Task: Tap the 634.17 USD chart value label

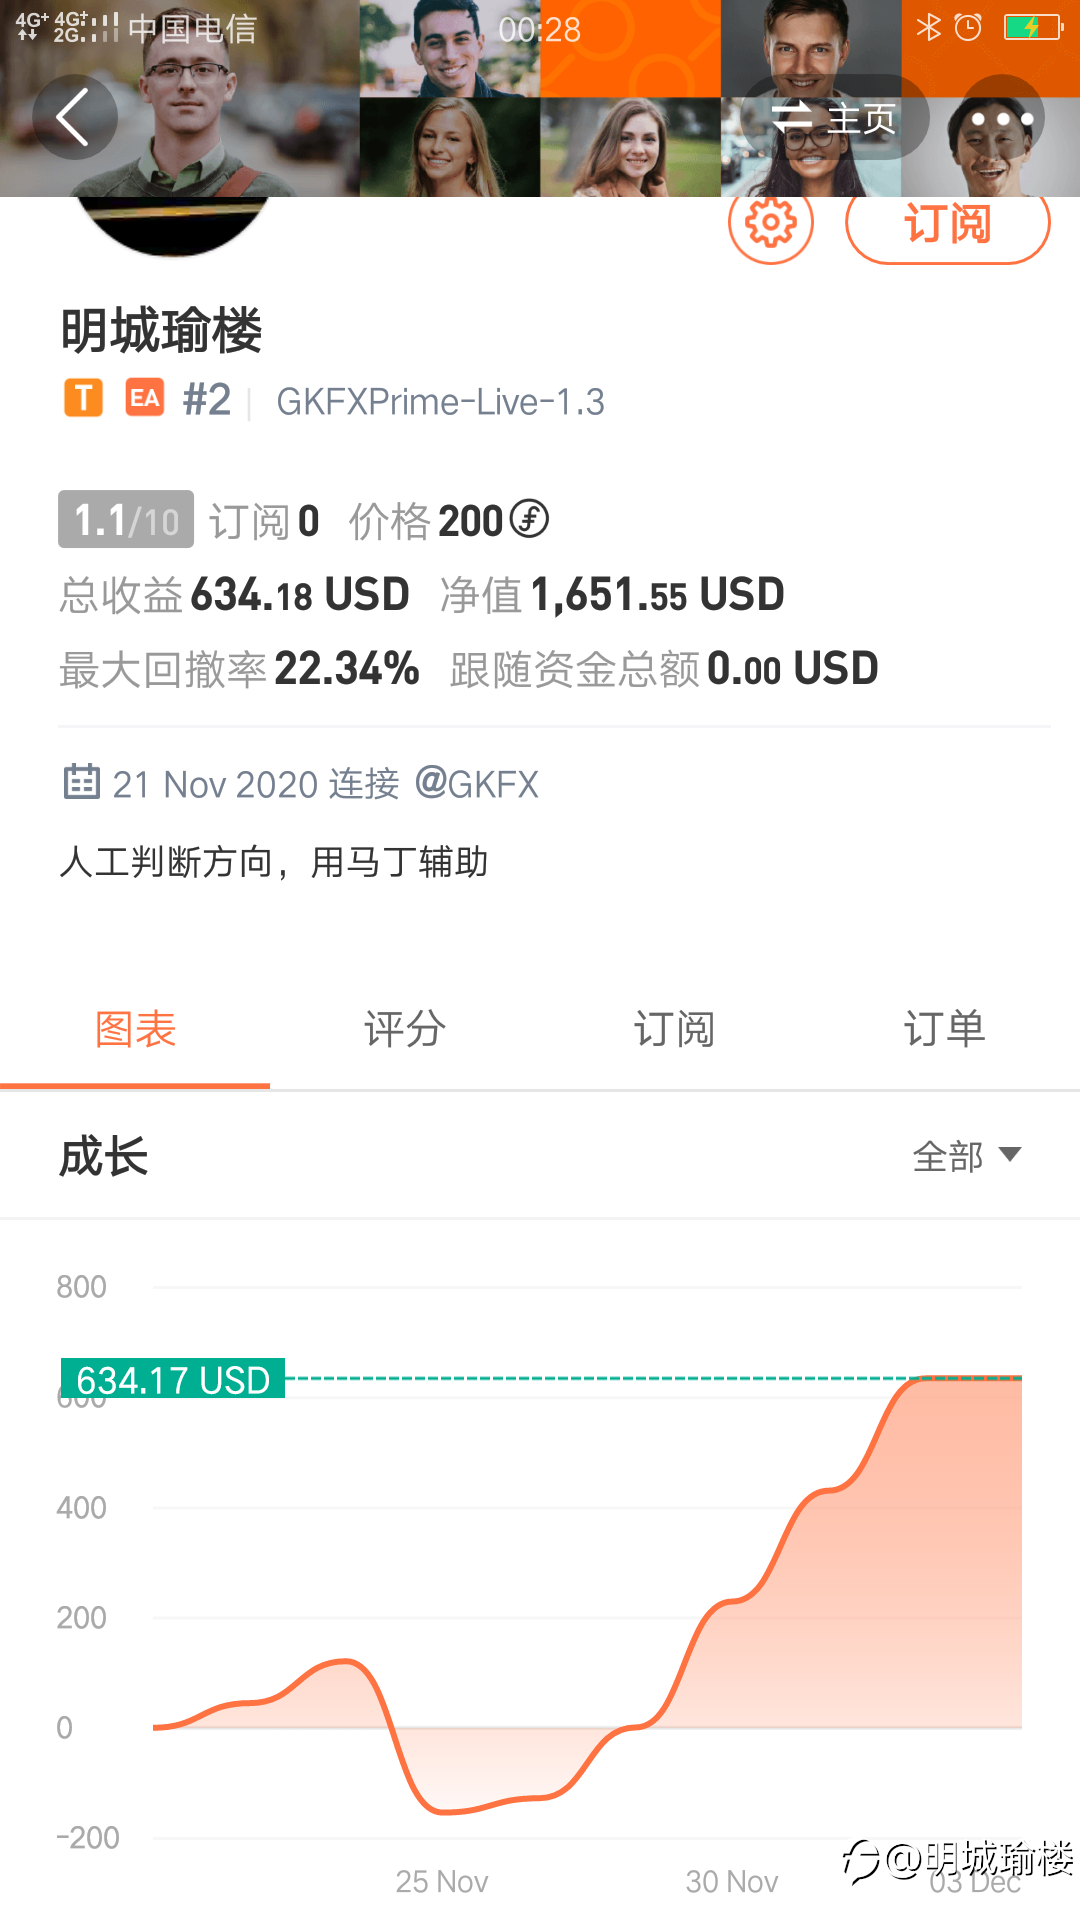Action: pos(173,1379)
